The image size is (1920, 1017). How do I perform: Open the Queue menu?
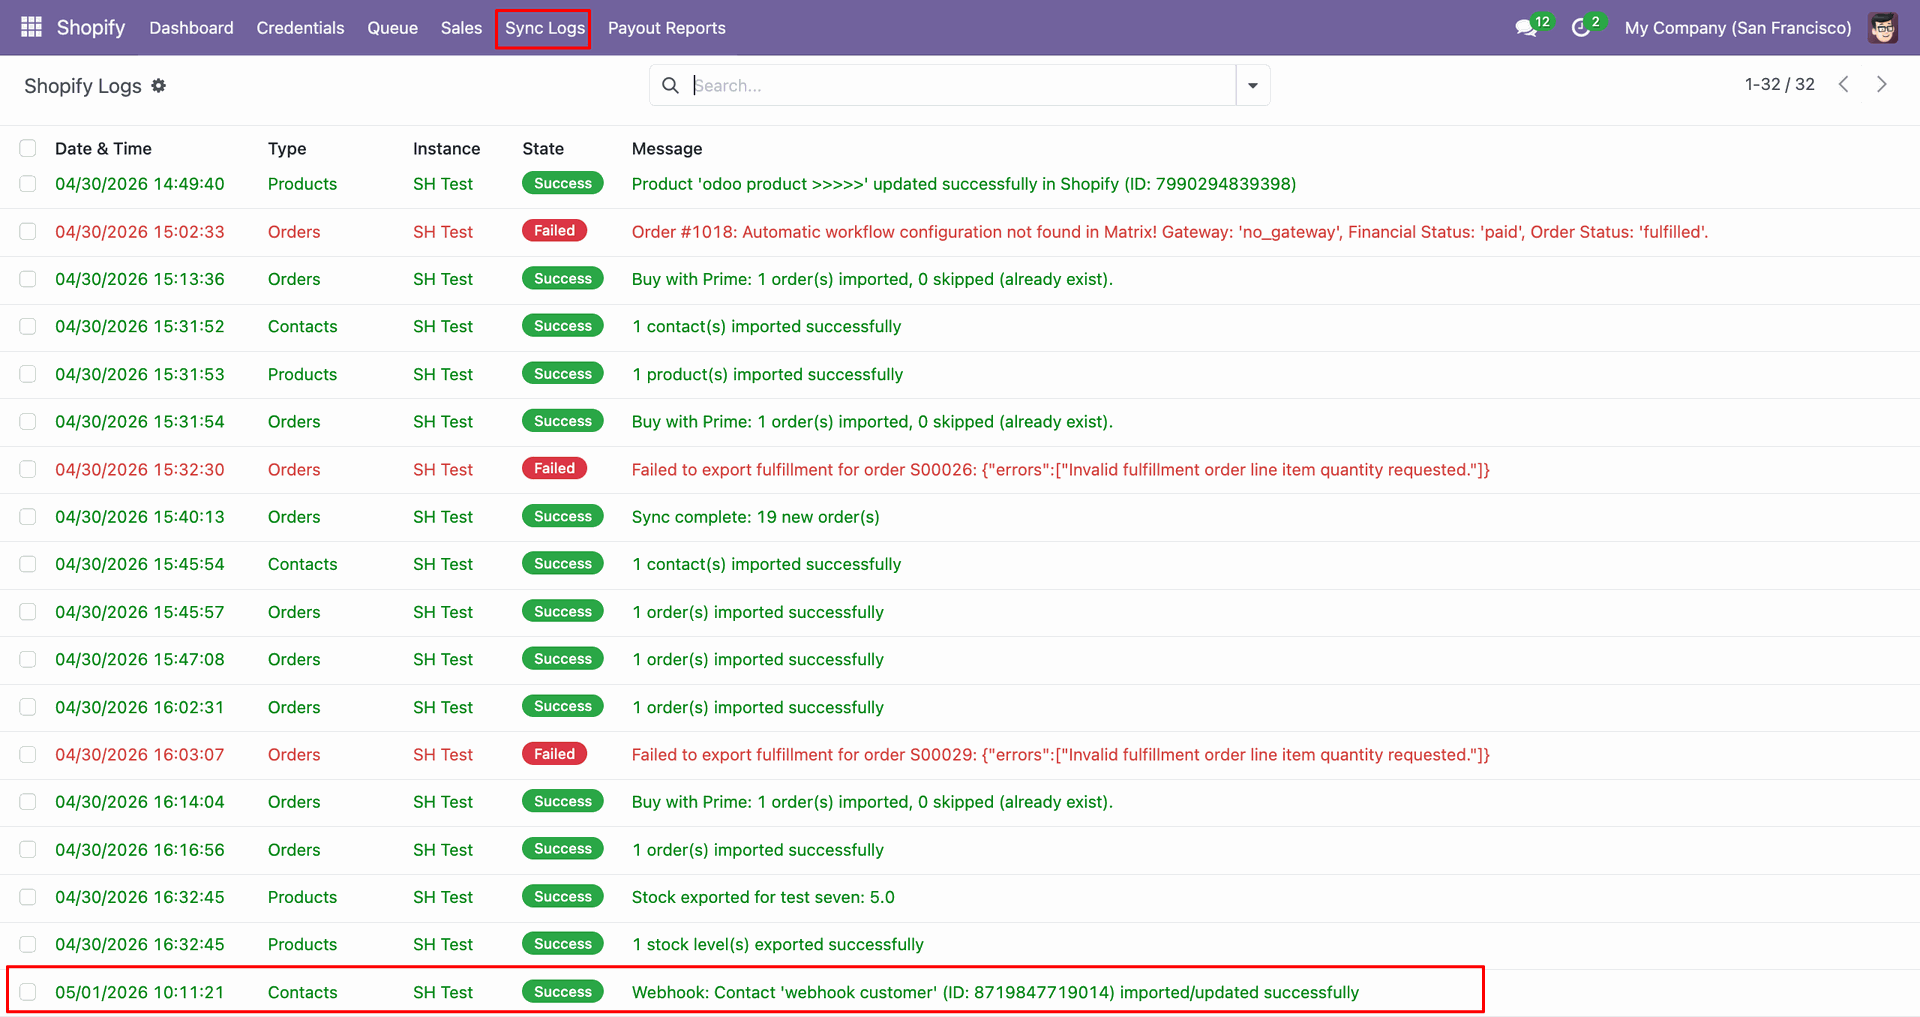pos(392,28)
